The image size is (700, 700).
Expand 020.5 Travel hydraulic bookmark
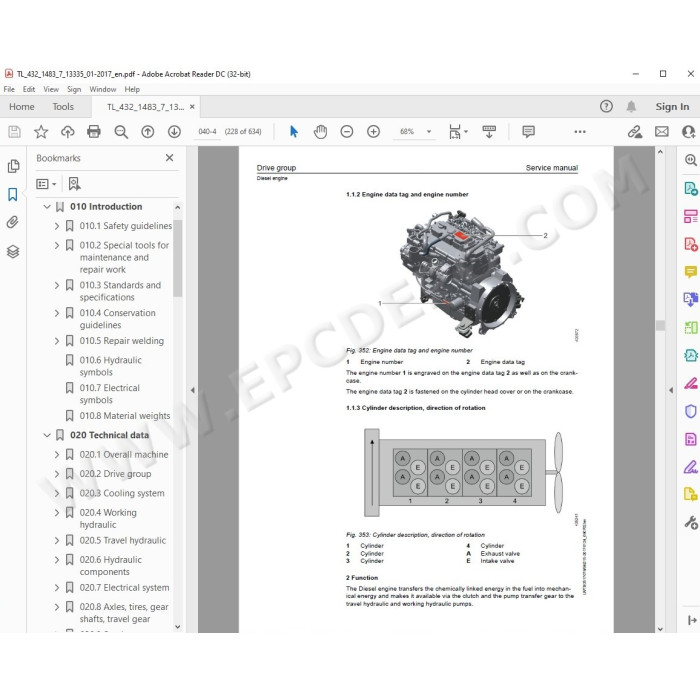pos(57,540)
